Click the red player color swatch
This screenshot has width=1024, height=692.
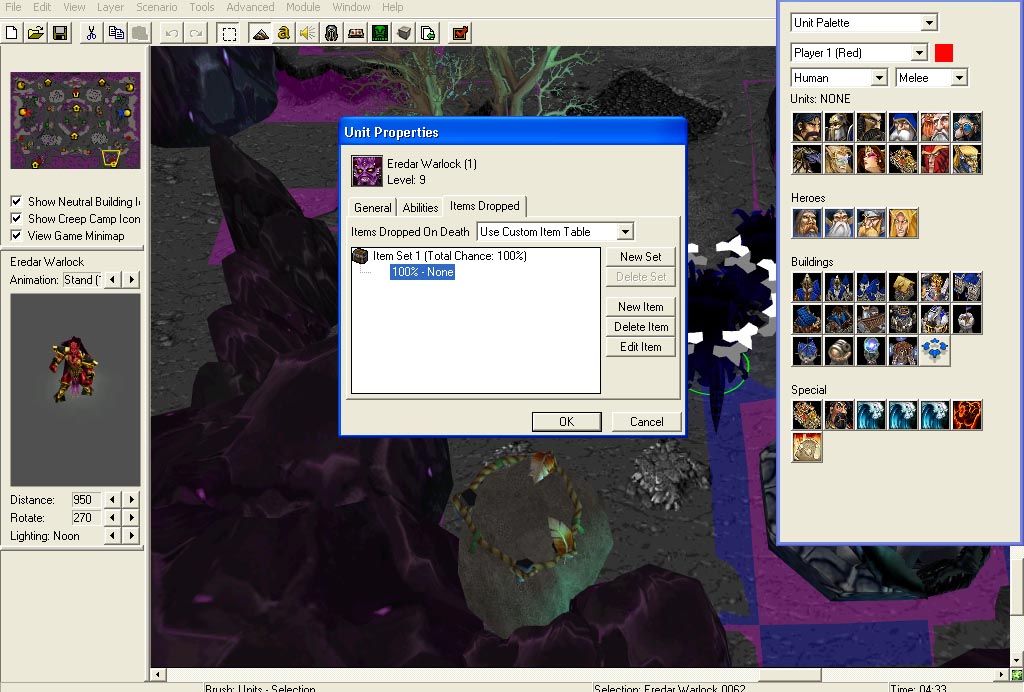[x=944, y=53]
